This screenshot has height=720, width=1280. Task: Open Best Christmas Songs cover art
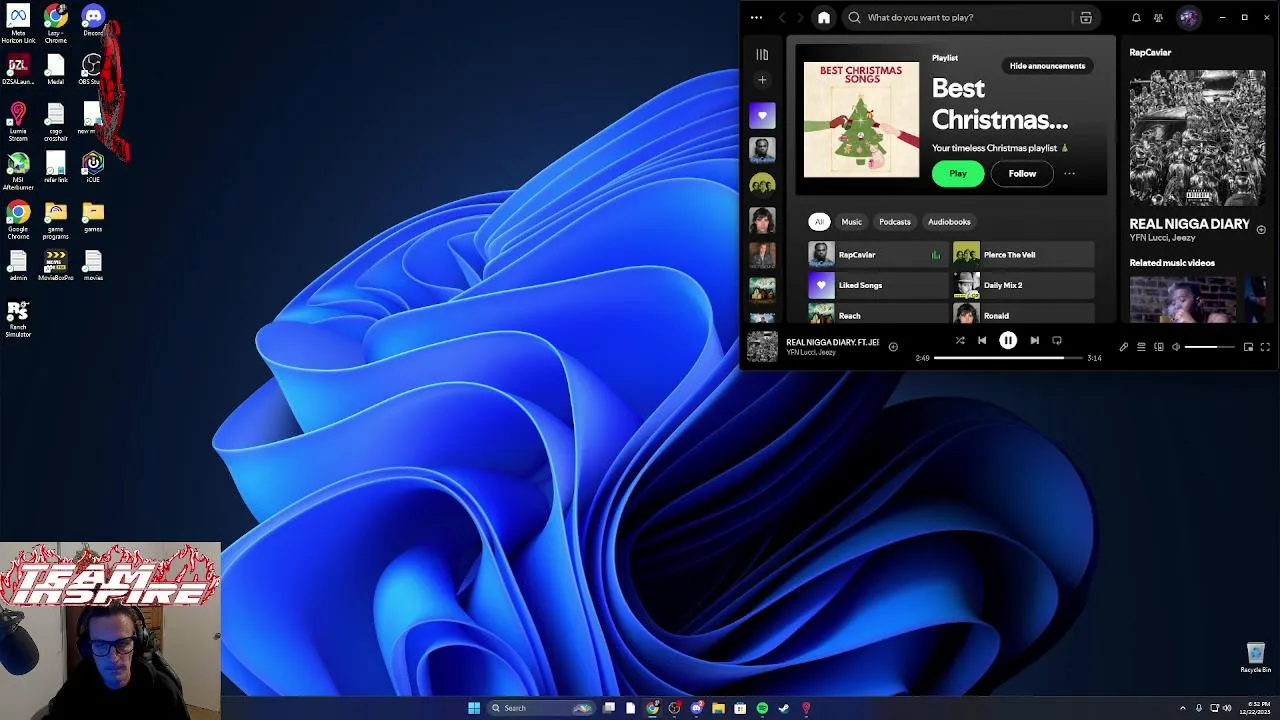[x=861, y=120]
